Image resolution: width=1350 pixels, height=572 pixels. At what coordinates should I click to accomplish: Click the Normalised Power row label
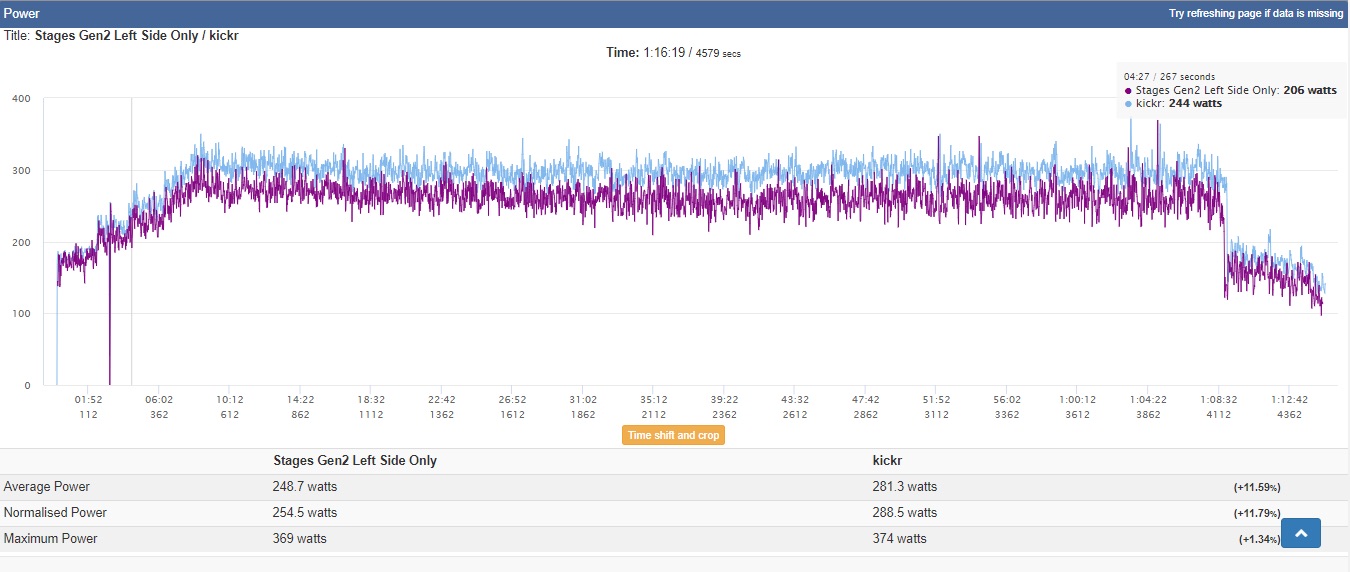point(55,513)
